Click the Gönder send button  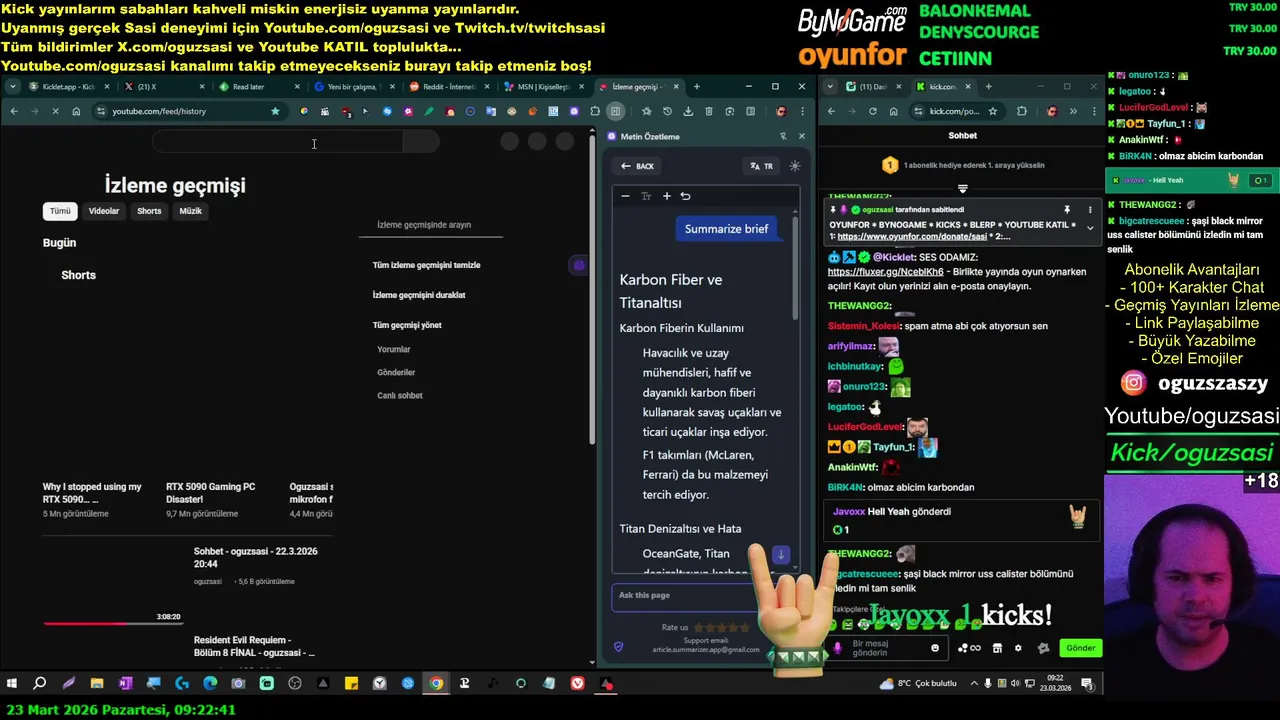coord(1080,648)
